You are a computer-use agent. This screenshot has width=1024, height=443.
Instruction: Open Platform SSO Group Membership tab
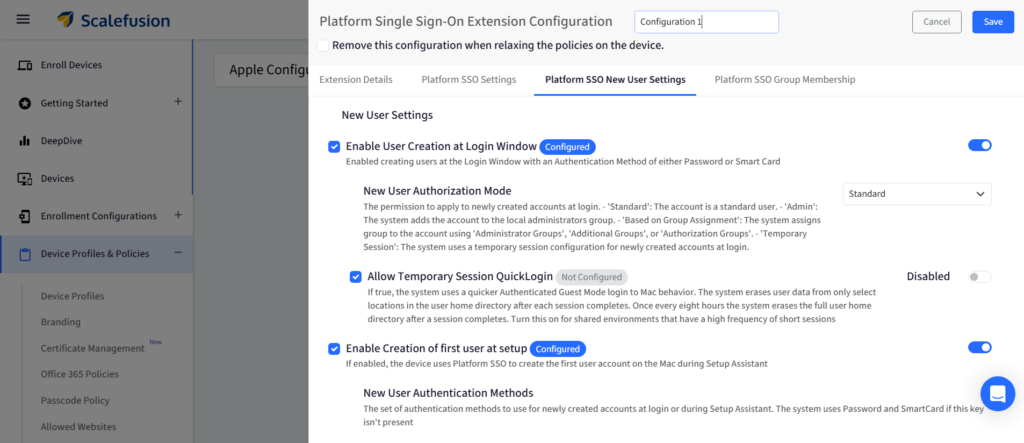pos(784,79)
